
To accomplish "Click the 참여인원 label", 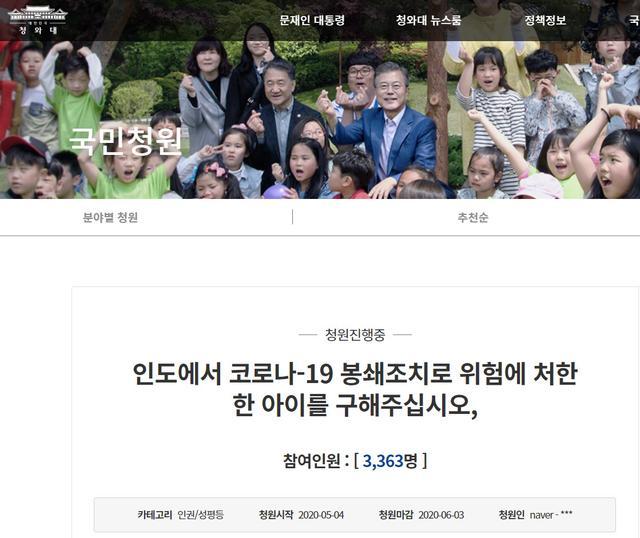I will tap(311, 461).
